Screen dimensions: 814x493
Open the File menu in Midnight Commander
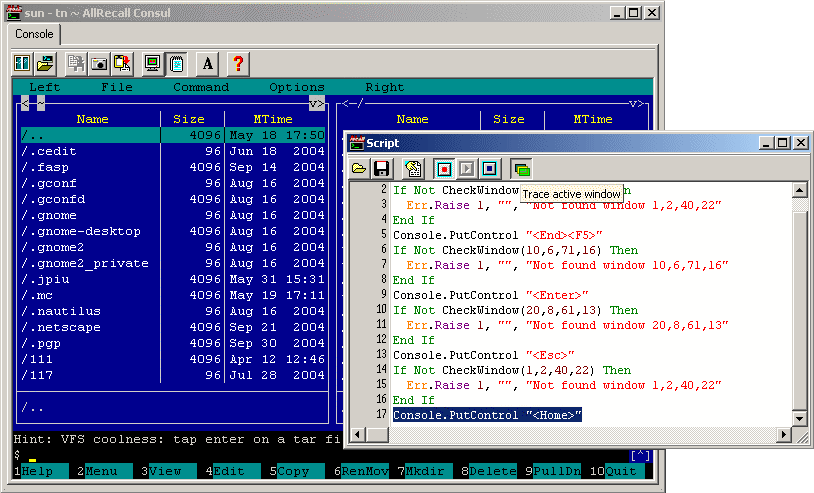click(x=117, y=87)
